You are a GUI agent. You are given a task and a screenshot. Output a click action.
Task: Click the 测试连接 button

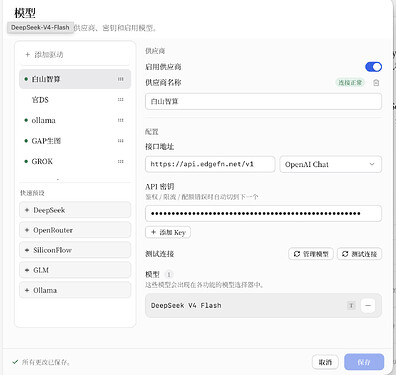point(360,254)
